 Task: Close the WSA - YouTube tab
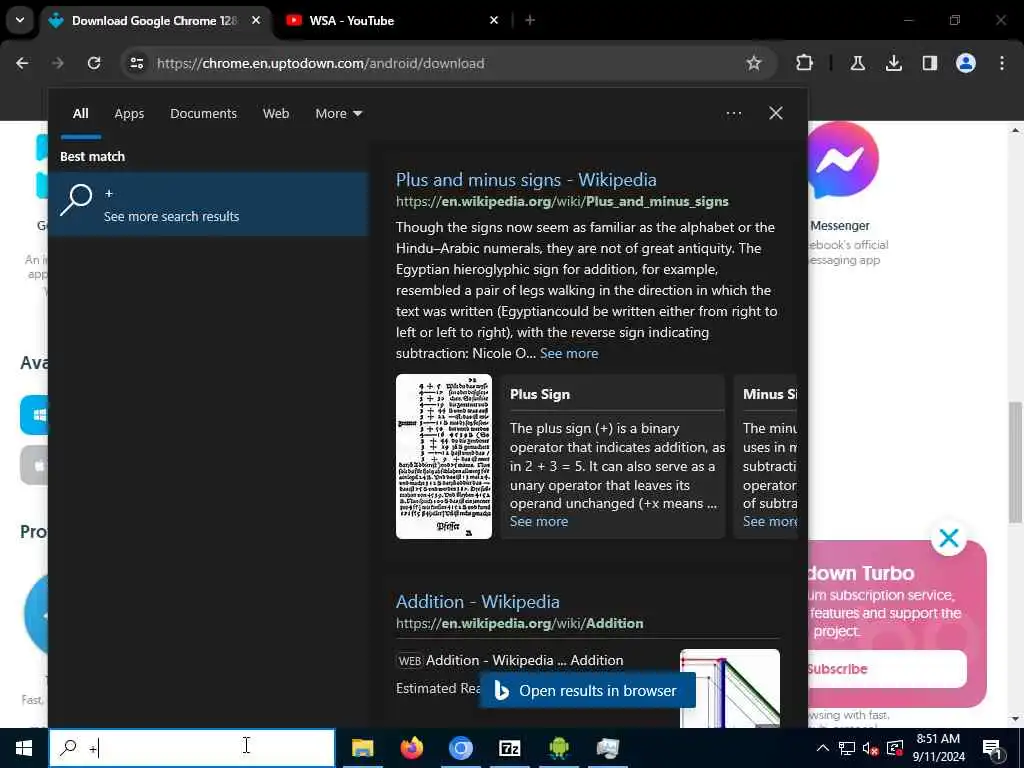pos(494,20)
